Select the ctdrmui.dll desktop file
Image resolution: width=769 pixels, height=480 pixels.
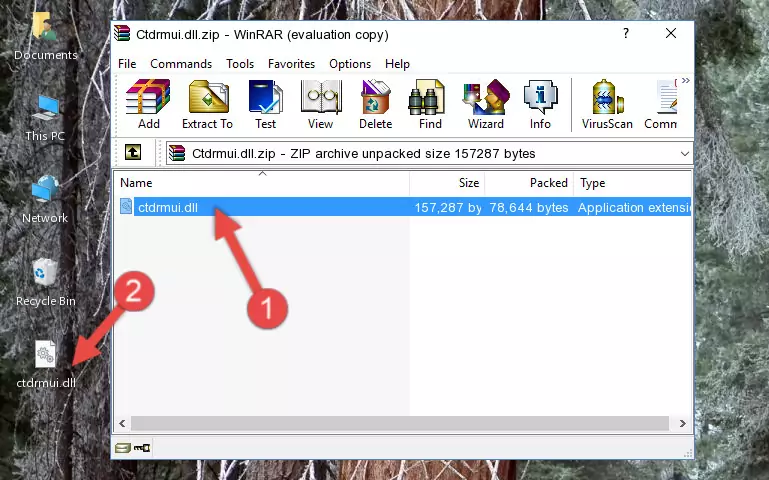(45, 364)
